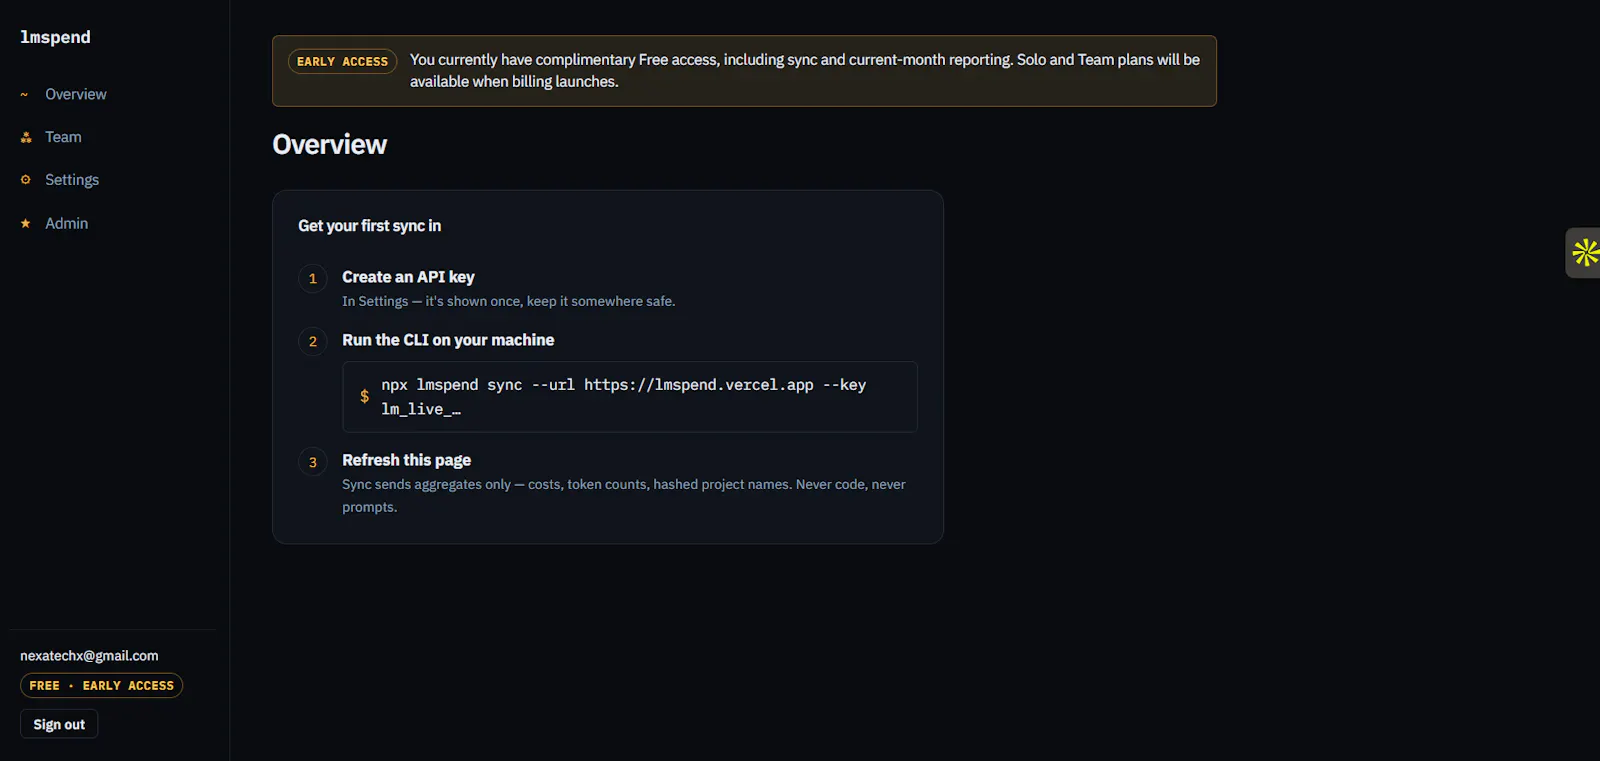The width and height of the screenshot is (1600, 761).
Task: Click the lmspend logo in sidebar
Action: (55, 37)
